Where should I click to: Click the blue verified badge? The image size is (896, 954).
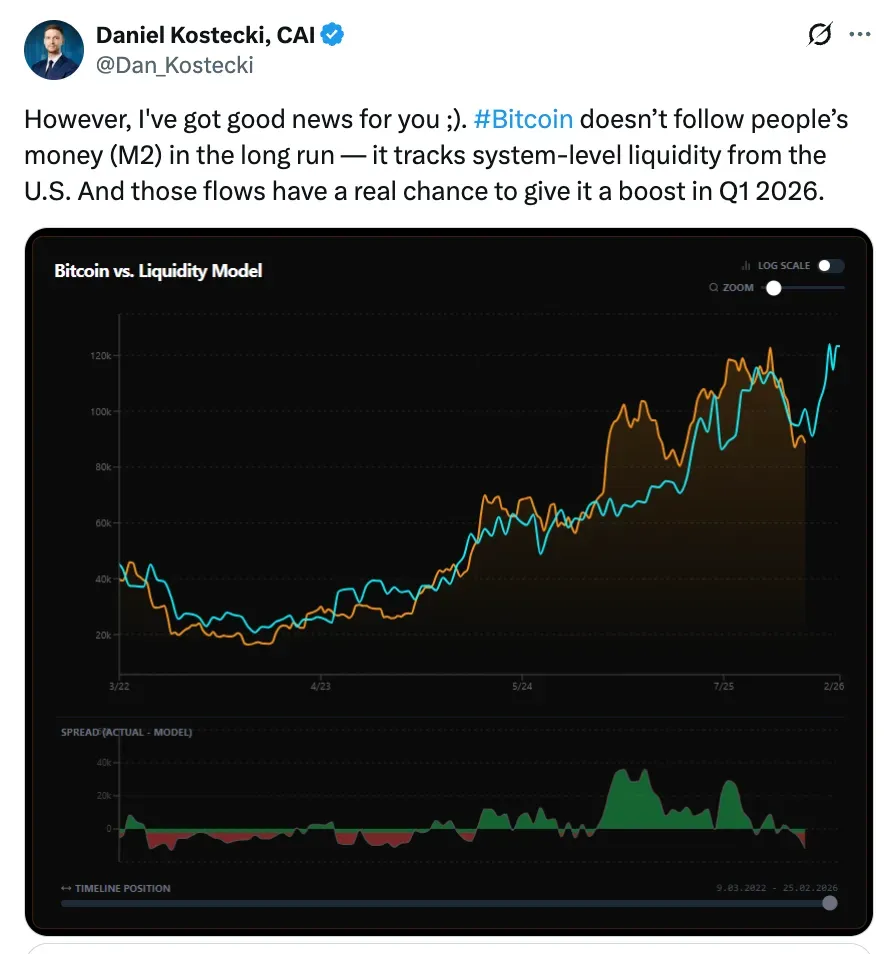(330, 34)
